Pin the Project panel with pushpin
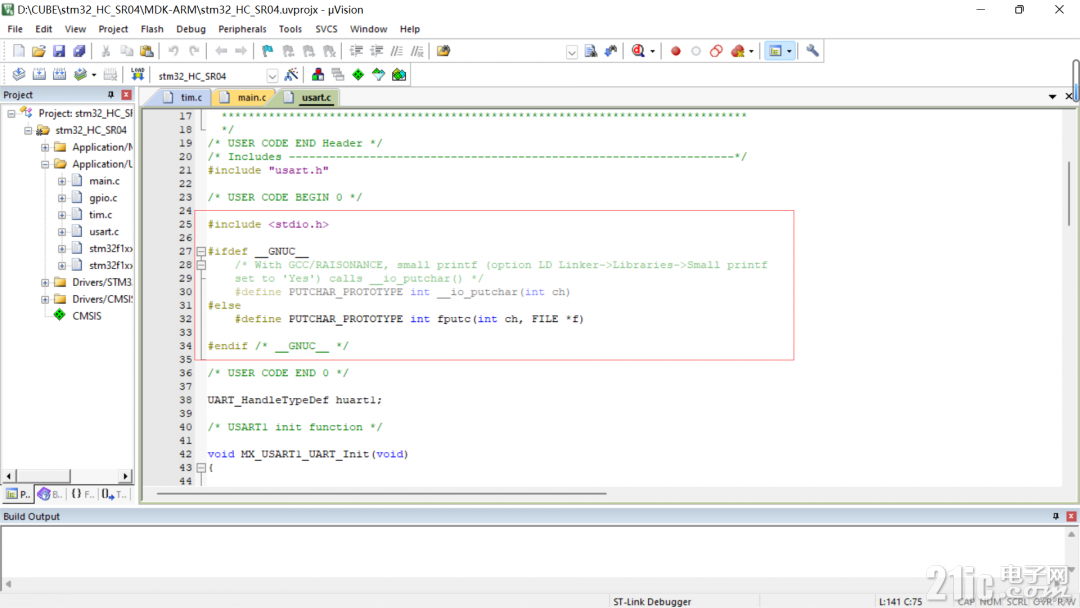1080x608 pixels. tap(110, 95)
